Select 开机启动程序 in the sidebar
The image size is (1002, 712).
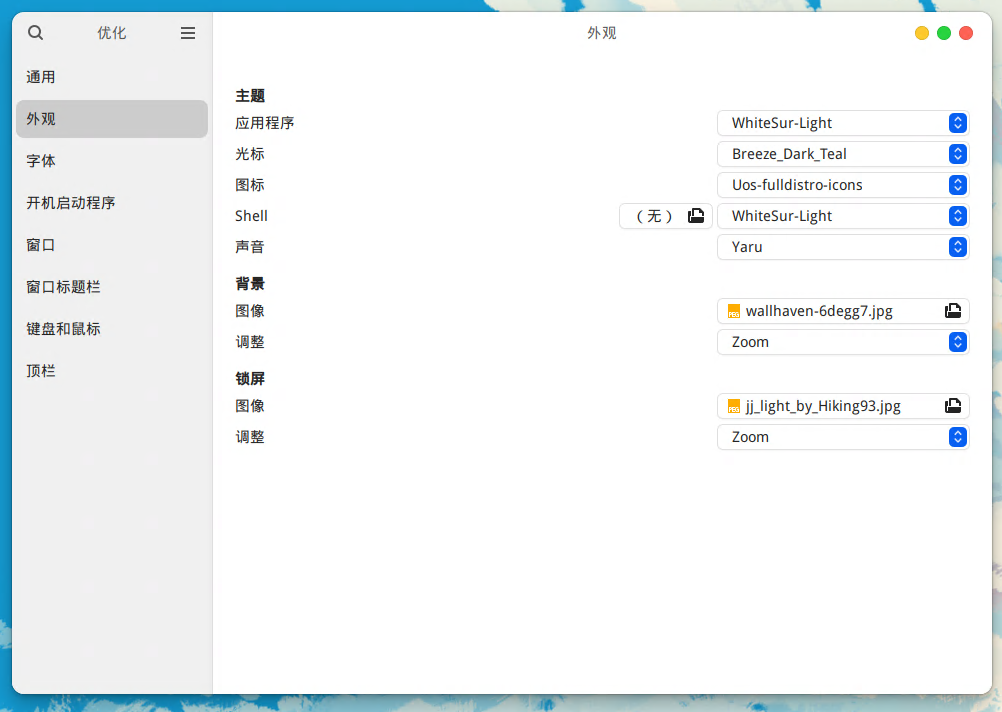coord(112,203)
